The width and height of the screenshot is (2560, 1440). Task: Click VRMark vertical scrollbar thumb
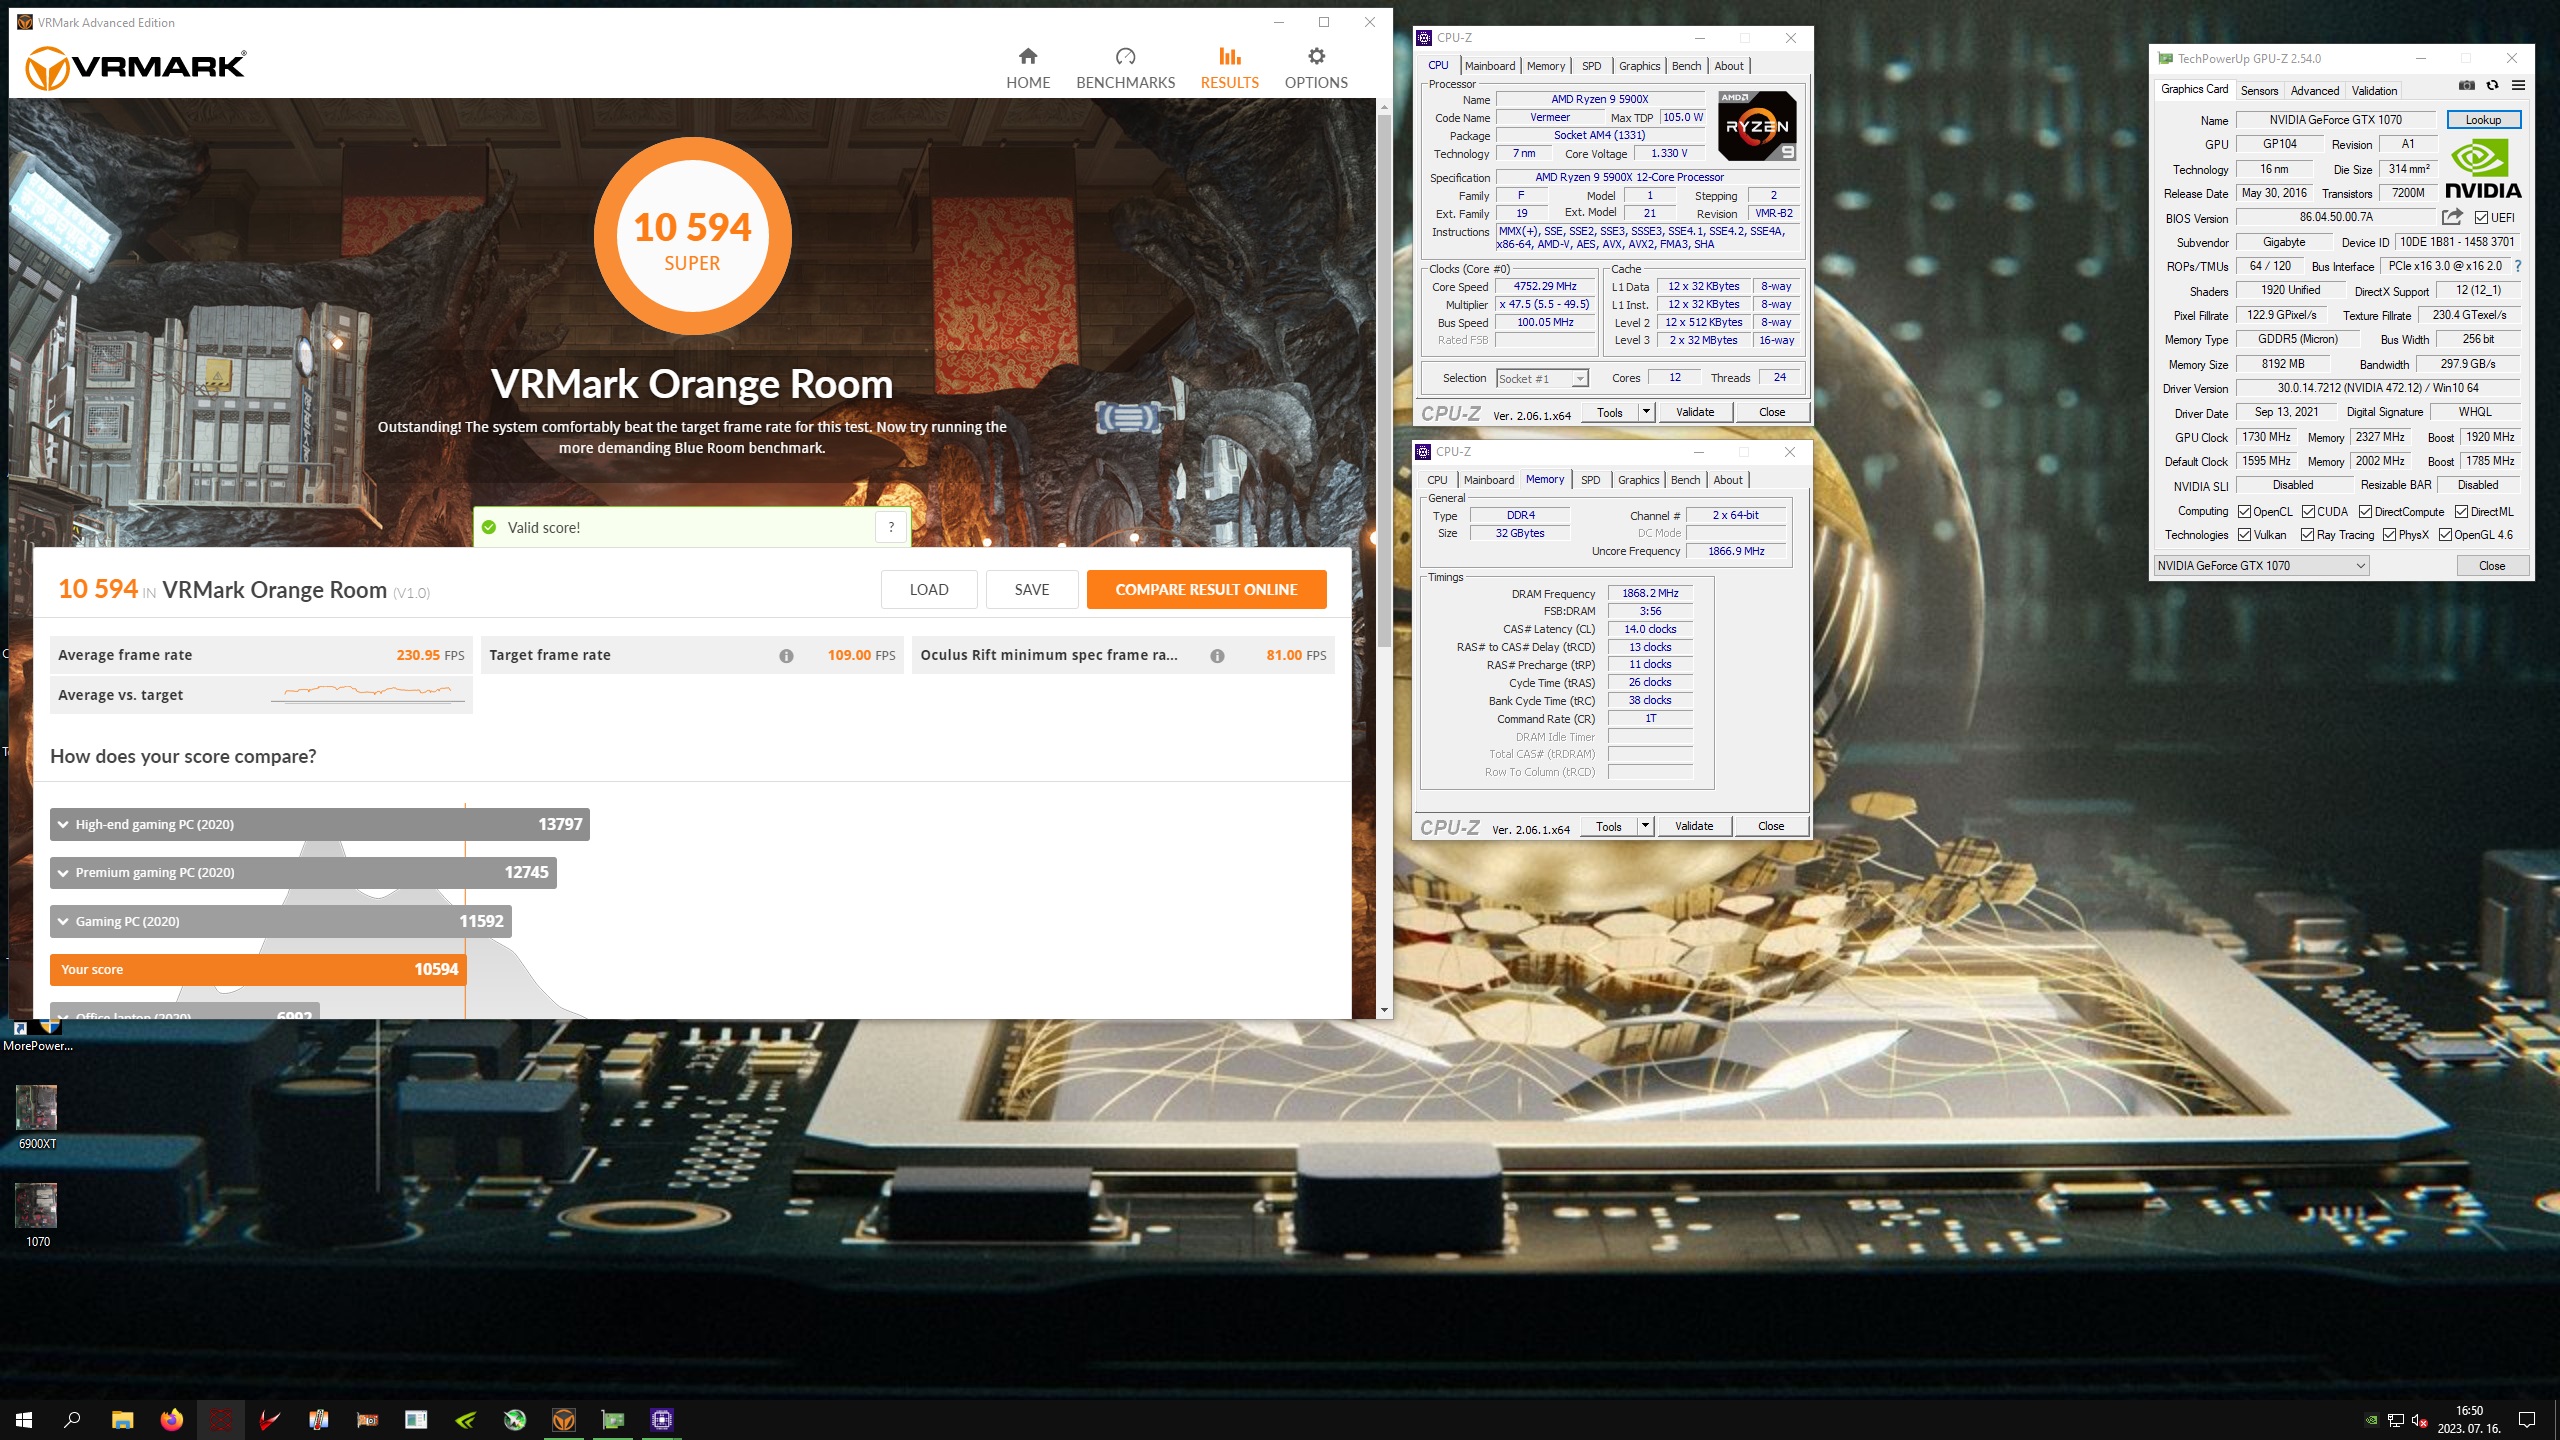coord(1384,380)
